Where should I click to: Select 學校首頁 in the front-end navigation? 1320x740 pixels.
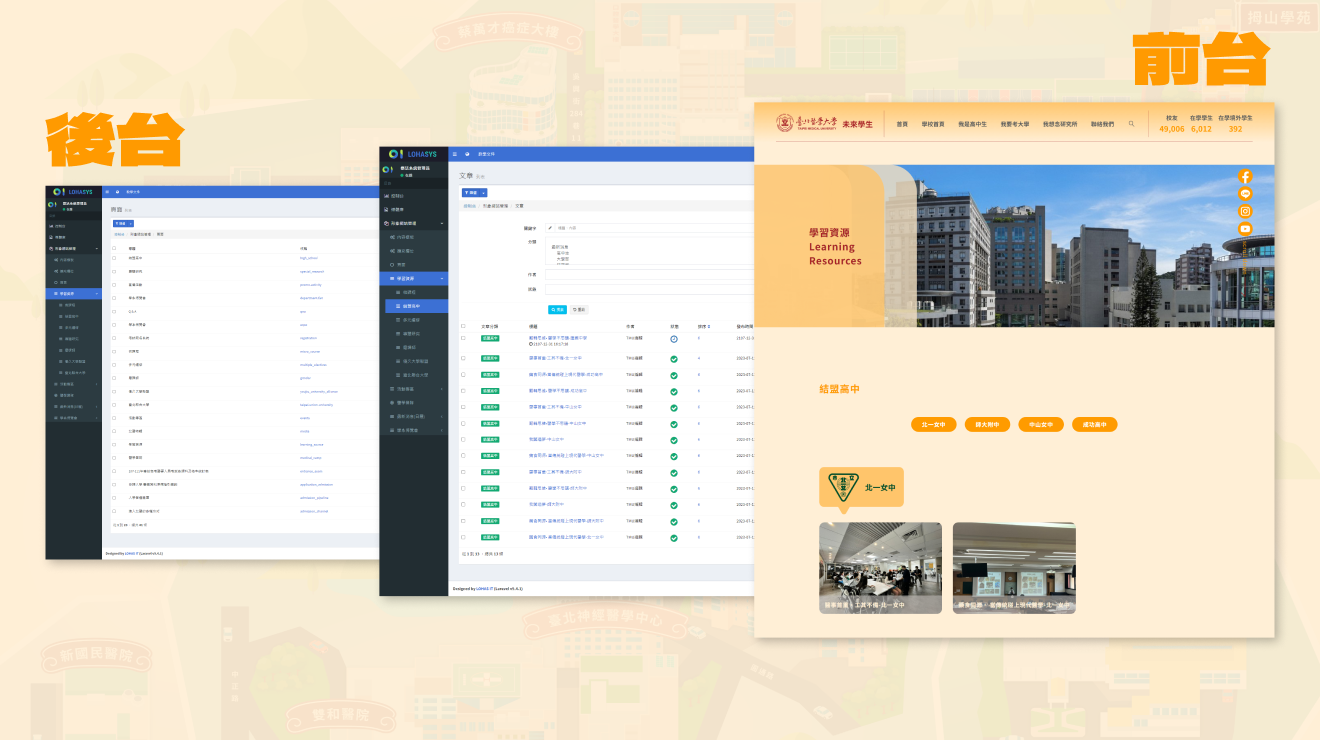click(933, 124)
